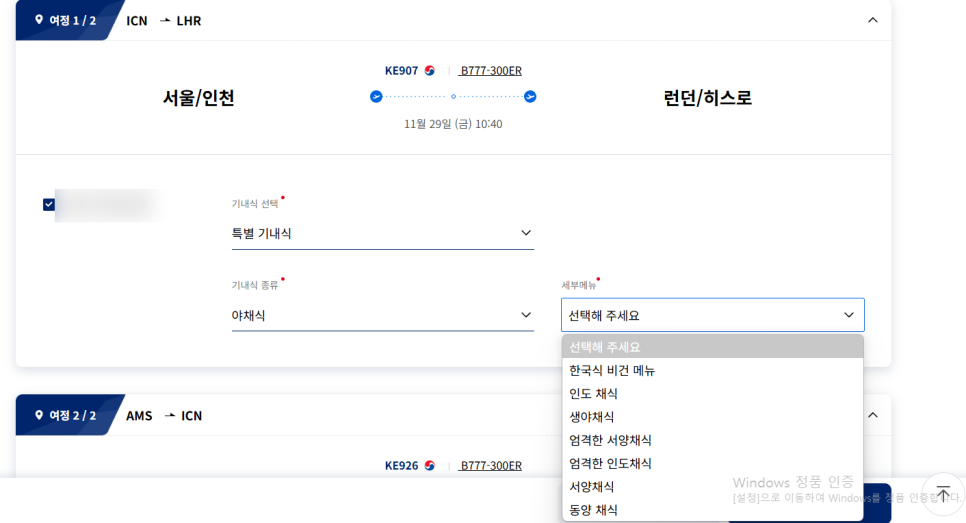Open the 기내식 선택 dropdown showing 특별 기내식

(x=383, y=233)
